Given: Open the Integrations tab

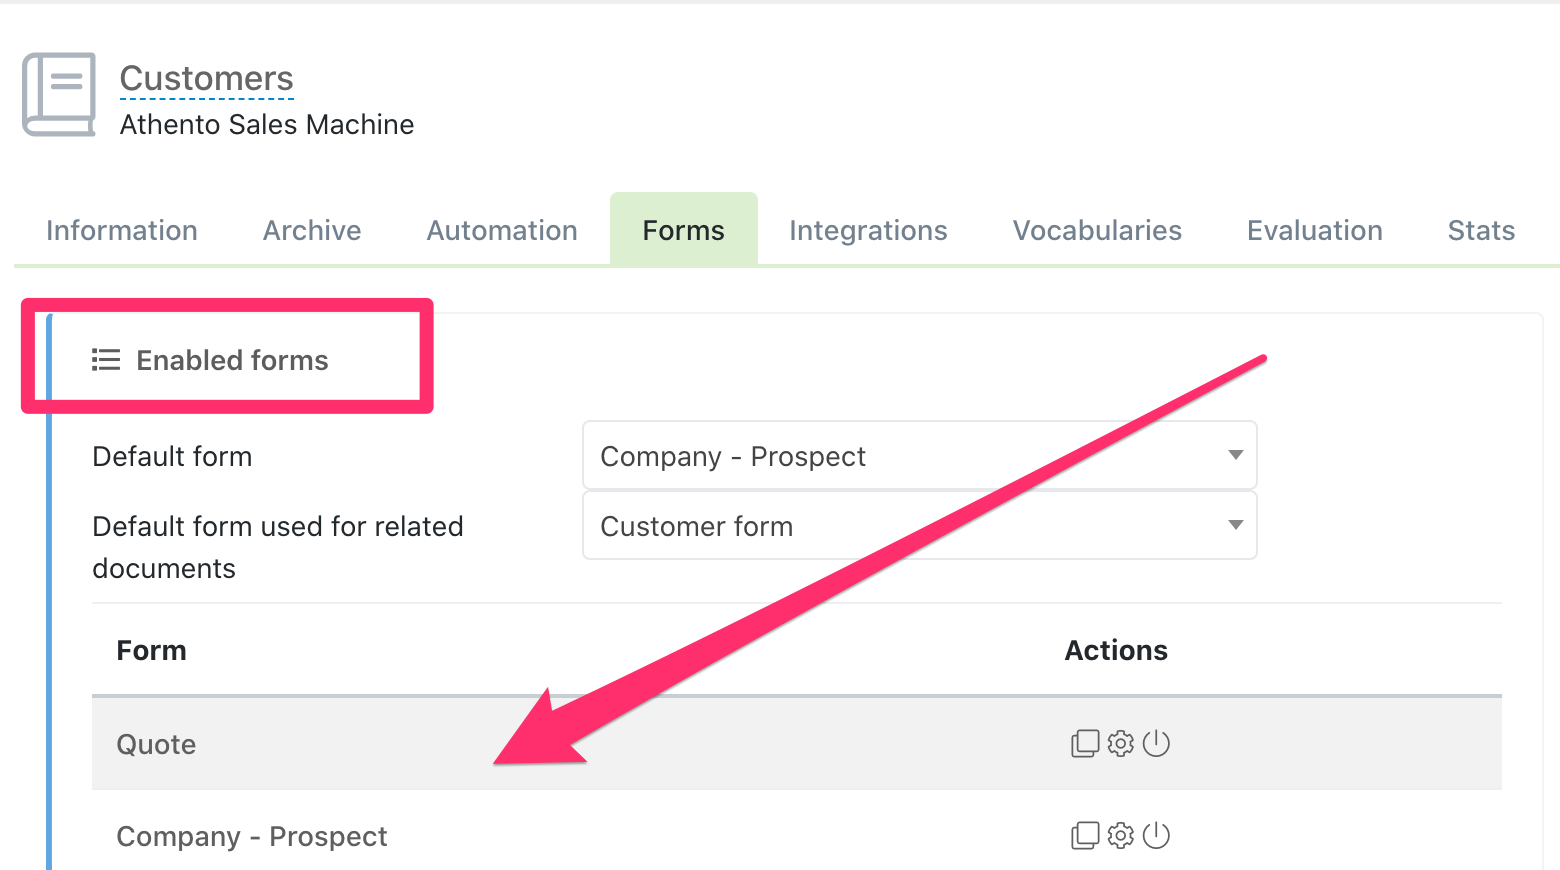Looking at the screenshot, I should point(868,231).
